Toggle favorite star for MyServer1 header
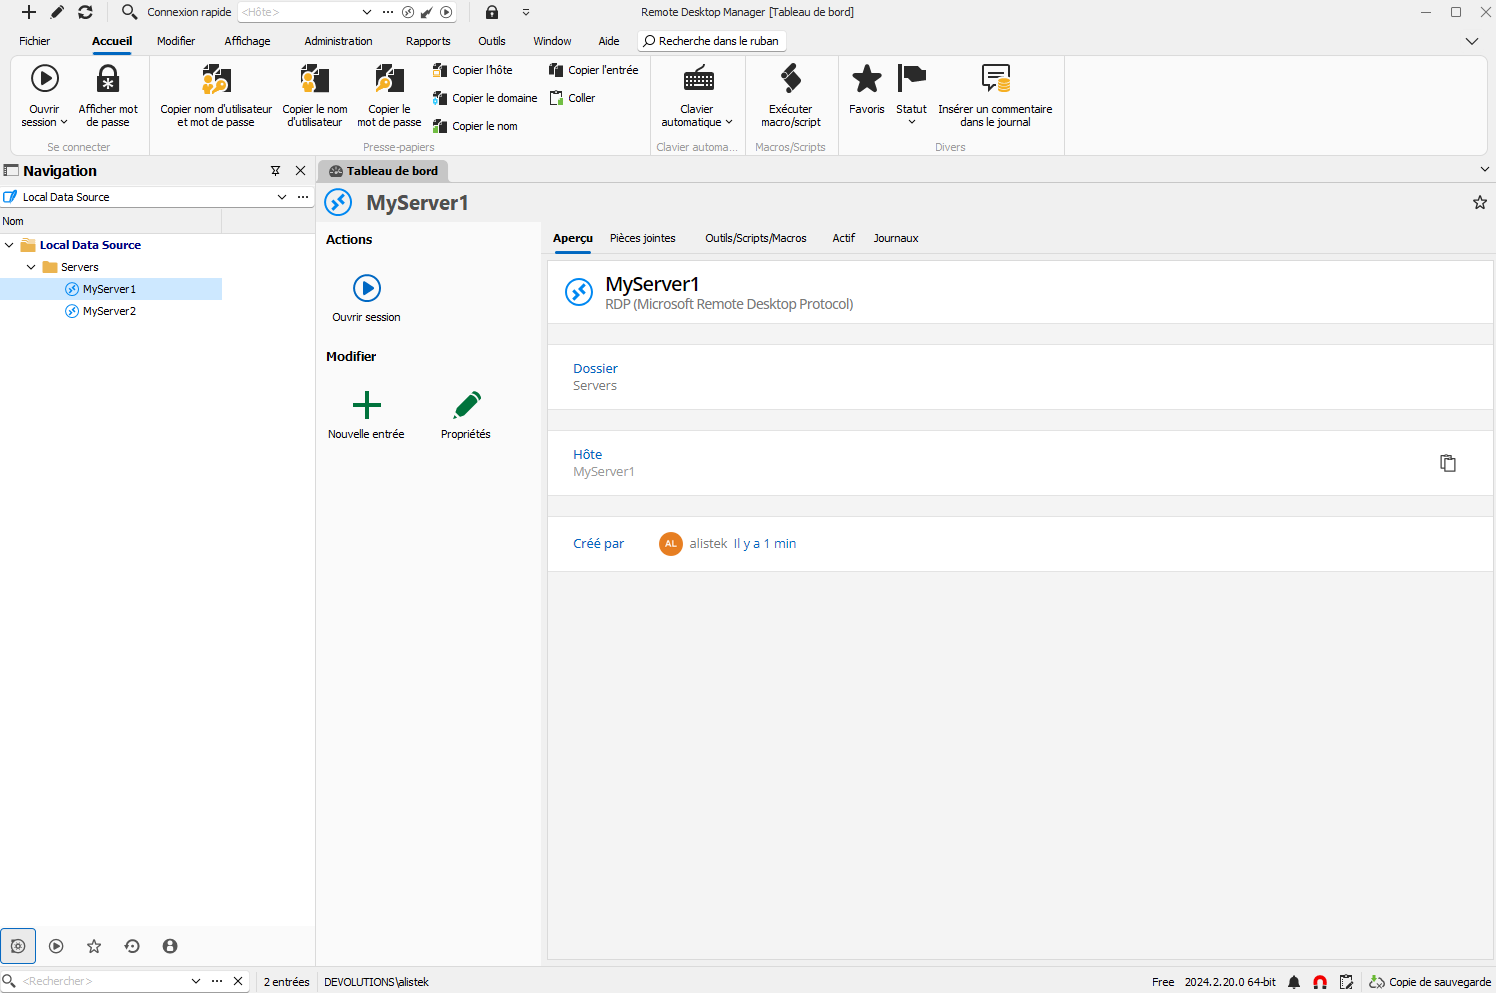Viewport: 1496px width, 993px height. click(x=1479, y=203)
